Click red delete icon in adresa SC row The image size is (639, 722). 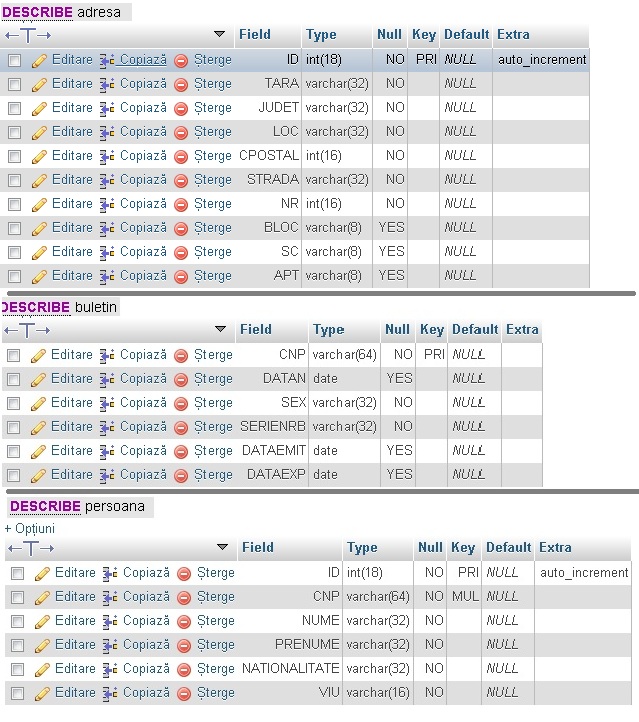click(x=181, y=252)
